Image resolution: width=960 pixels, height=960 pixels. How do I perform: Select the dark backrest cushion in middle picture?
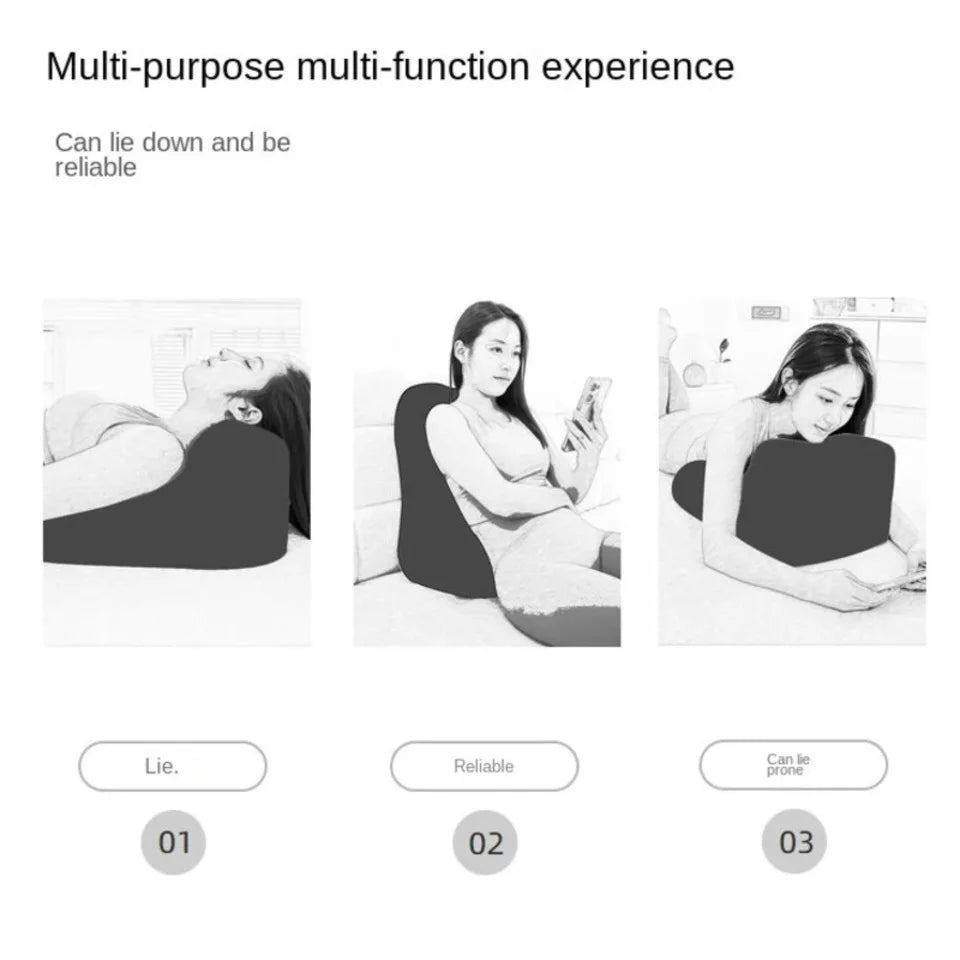pos(438,490)
